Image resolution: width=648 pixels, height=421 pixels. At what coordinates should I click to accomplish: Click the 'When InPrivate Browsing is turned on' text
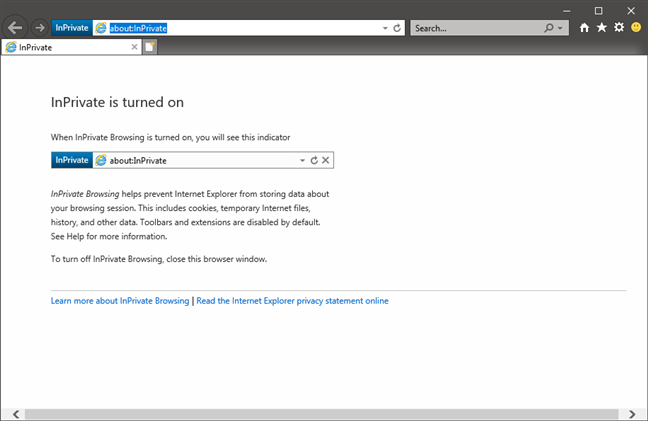[170, 137]
